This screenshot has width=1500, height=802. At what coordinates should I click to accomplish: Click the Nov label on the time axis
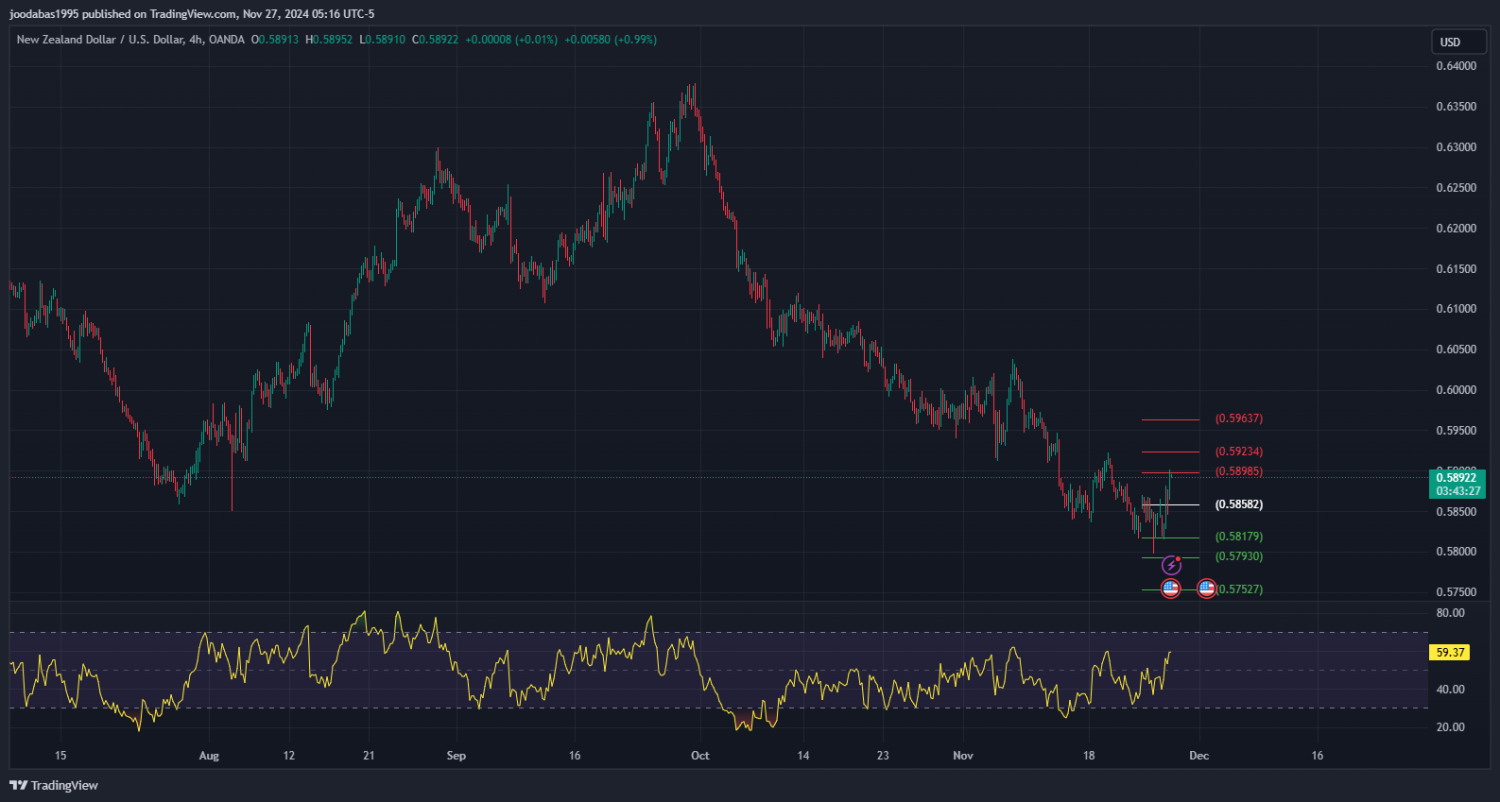963,756
